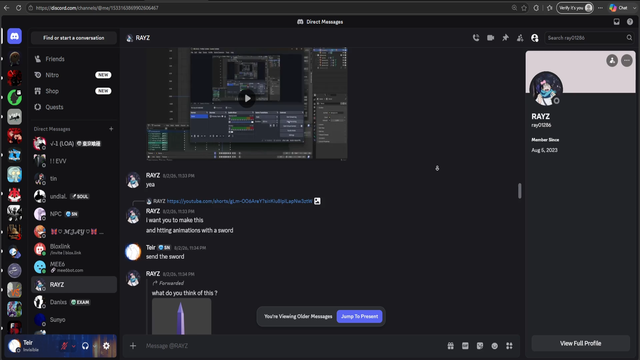This screenshot has width=640, height=360.
Task: Open more options on RAYZ profile
Action: click(627, 61)
